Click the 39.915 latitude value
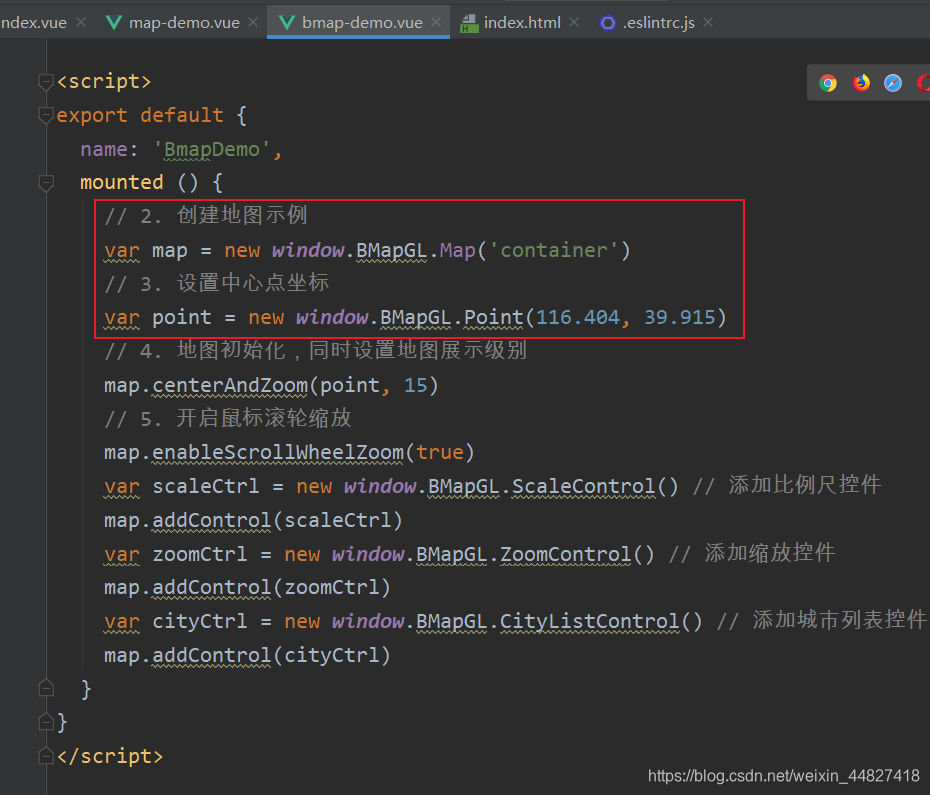Screen dimensions: 930x795 coord(680,317)
